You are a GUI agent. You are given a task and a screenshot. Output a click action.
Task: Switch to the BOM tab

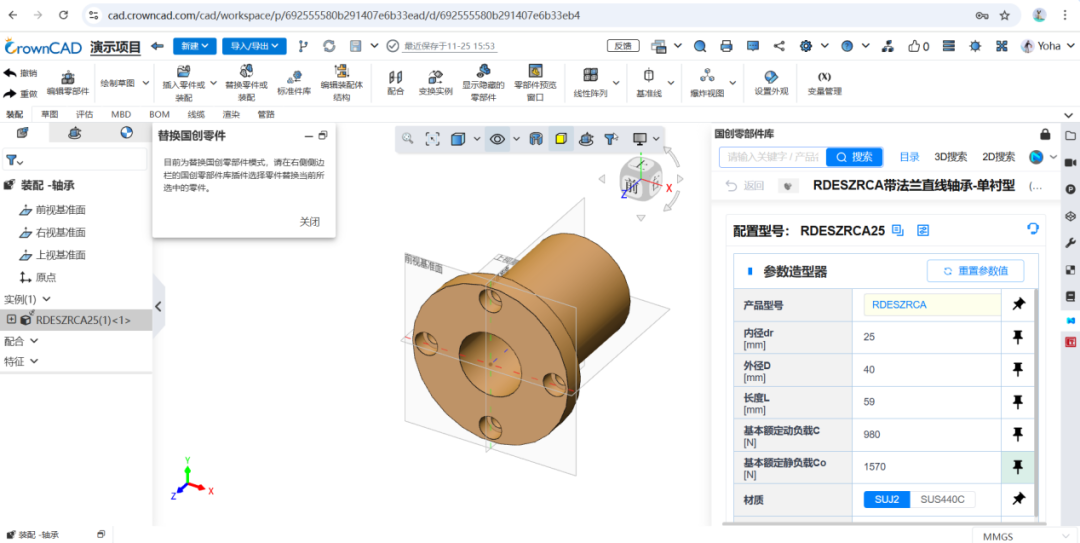click(x=159, y=114)
